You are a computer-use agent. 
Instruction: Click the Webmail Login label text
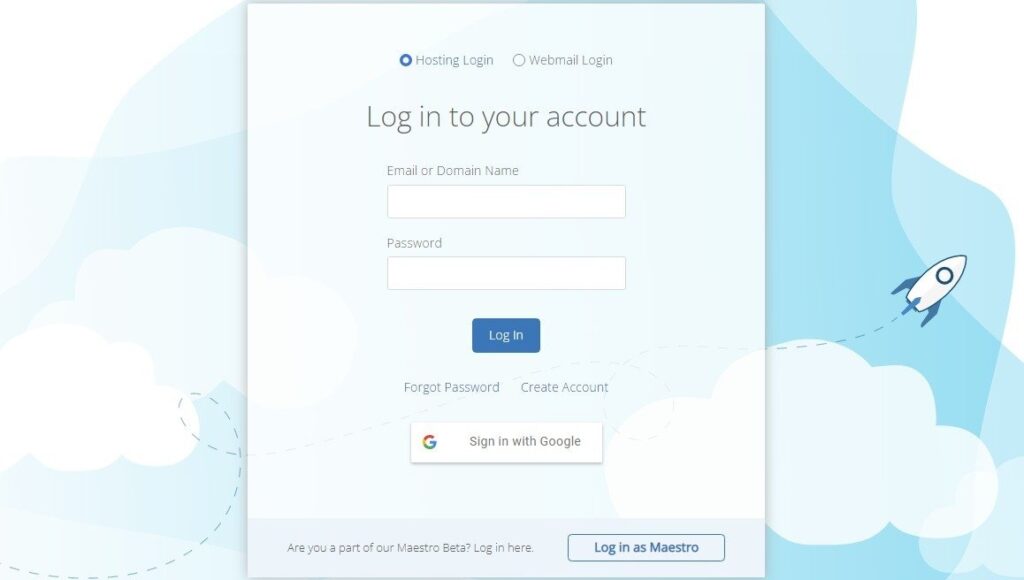[571, 60]
